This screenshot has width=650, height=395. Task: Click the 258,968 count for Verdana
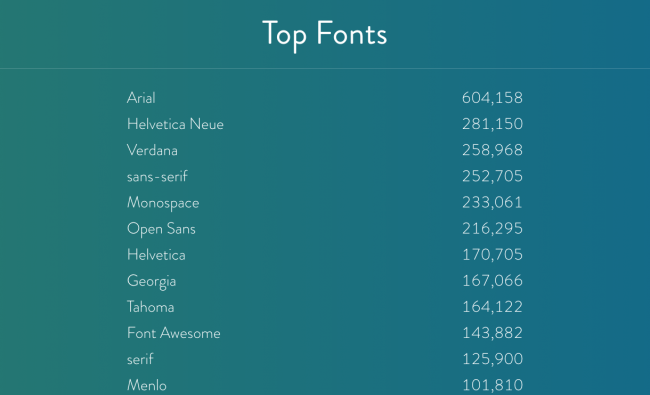[492, 150]
